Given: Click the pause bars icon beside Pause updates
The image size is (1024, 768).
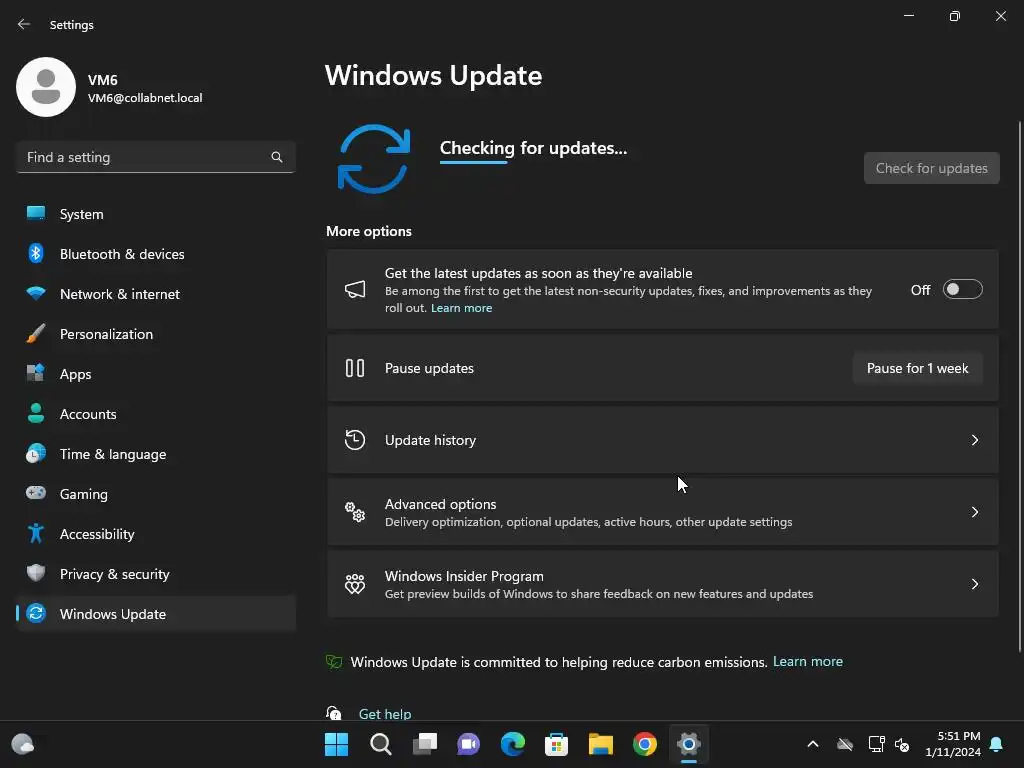Looking at the screenshot, I should [355, 368].
